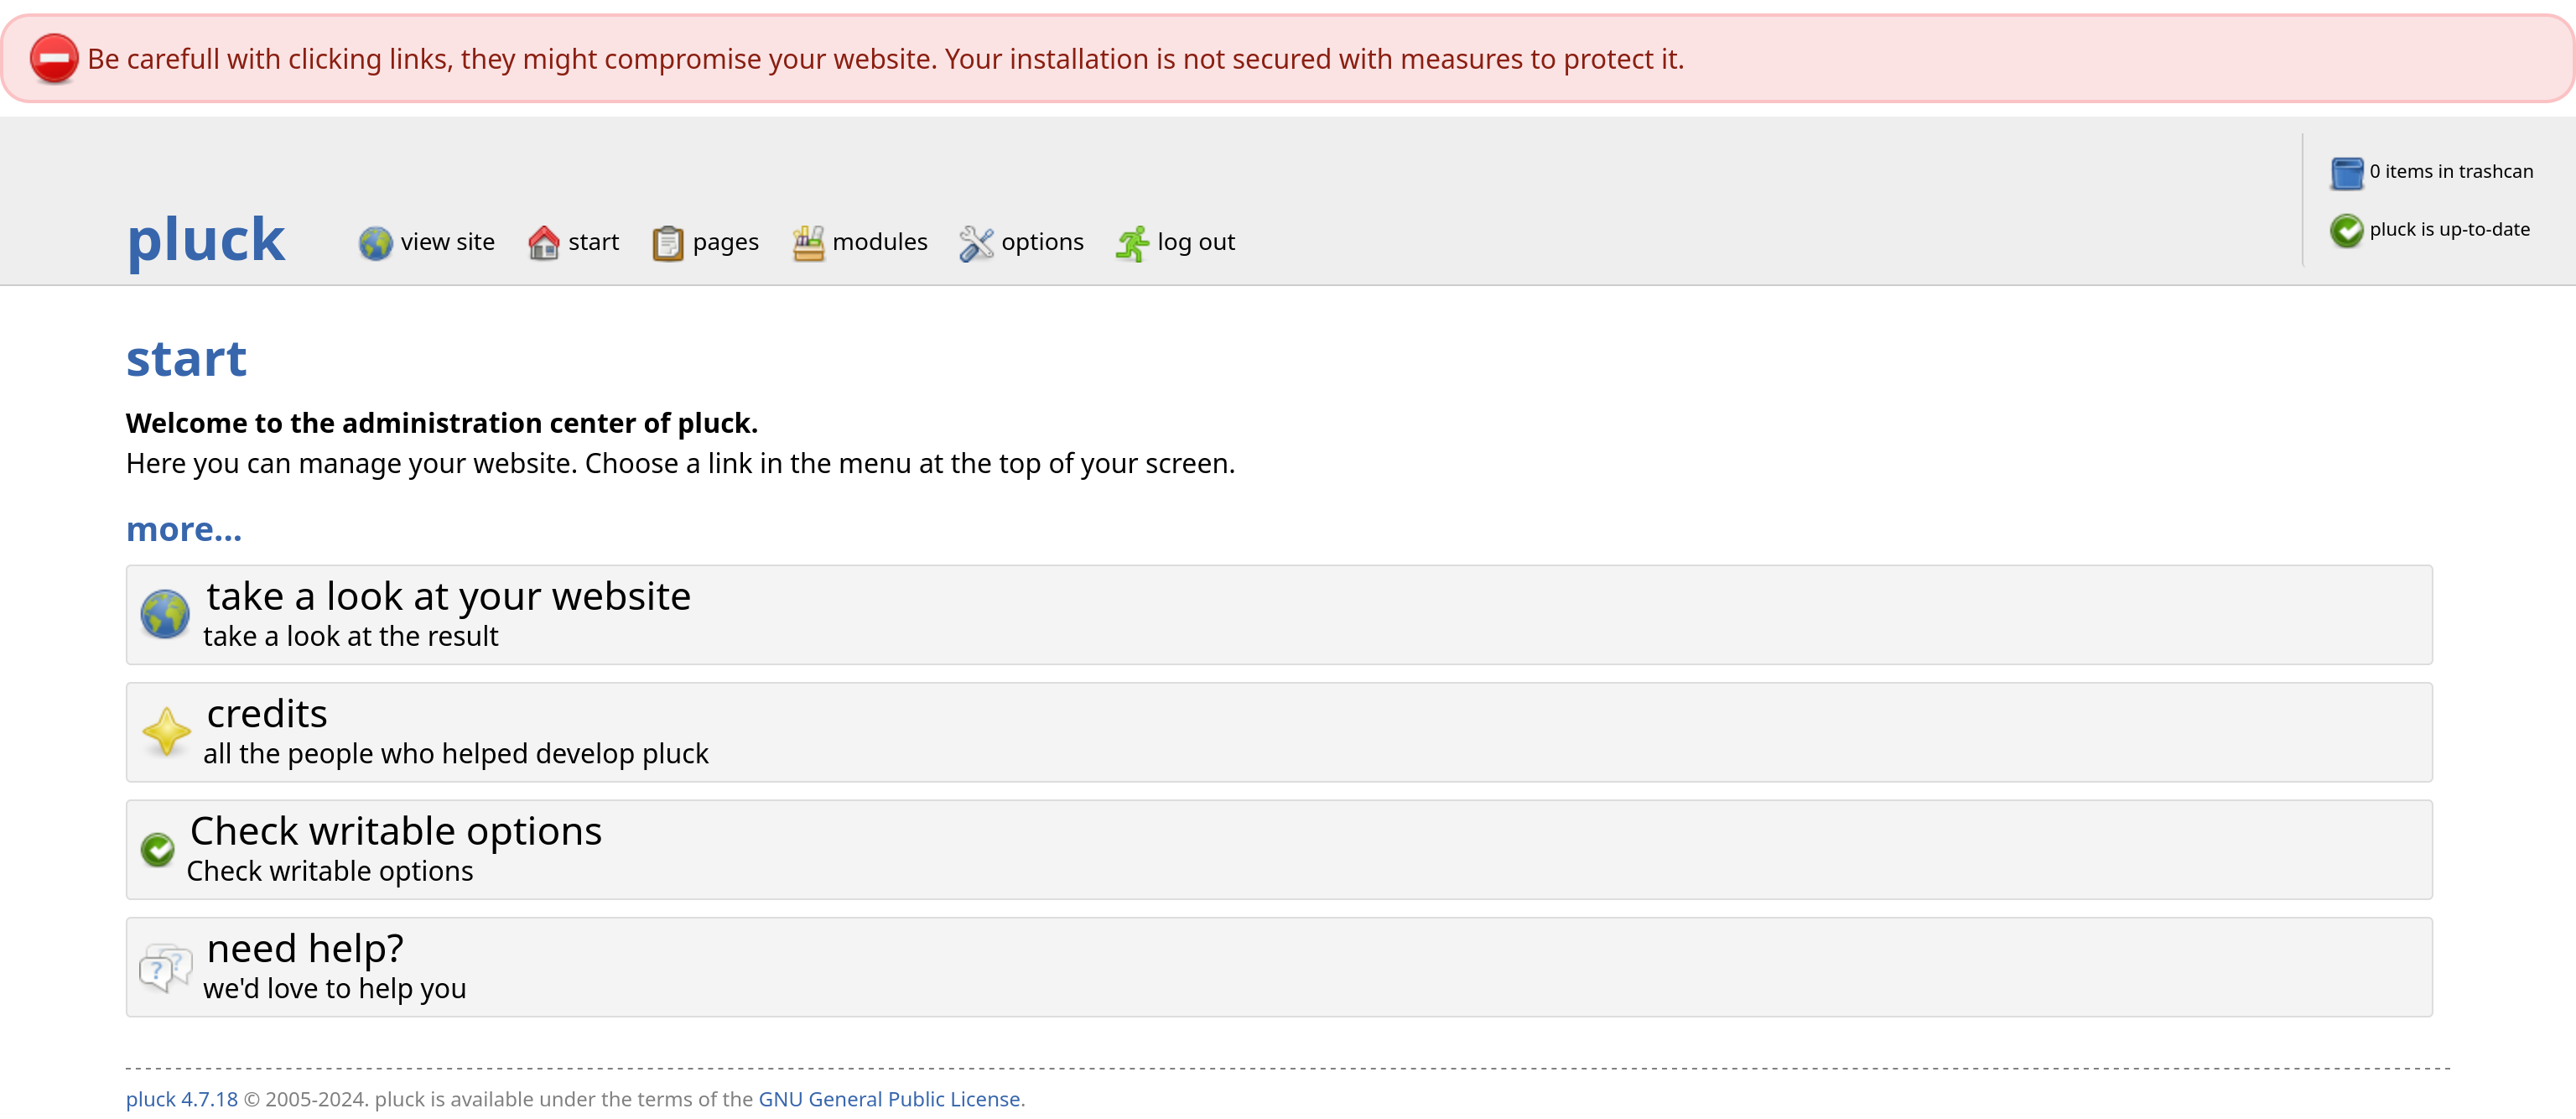2576x1119 pixels.
Task: Click the running man log out icon
Action: coord(1132,243)
